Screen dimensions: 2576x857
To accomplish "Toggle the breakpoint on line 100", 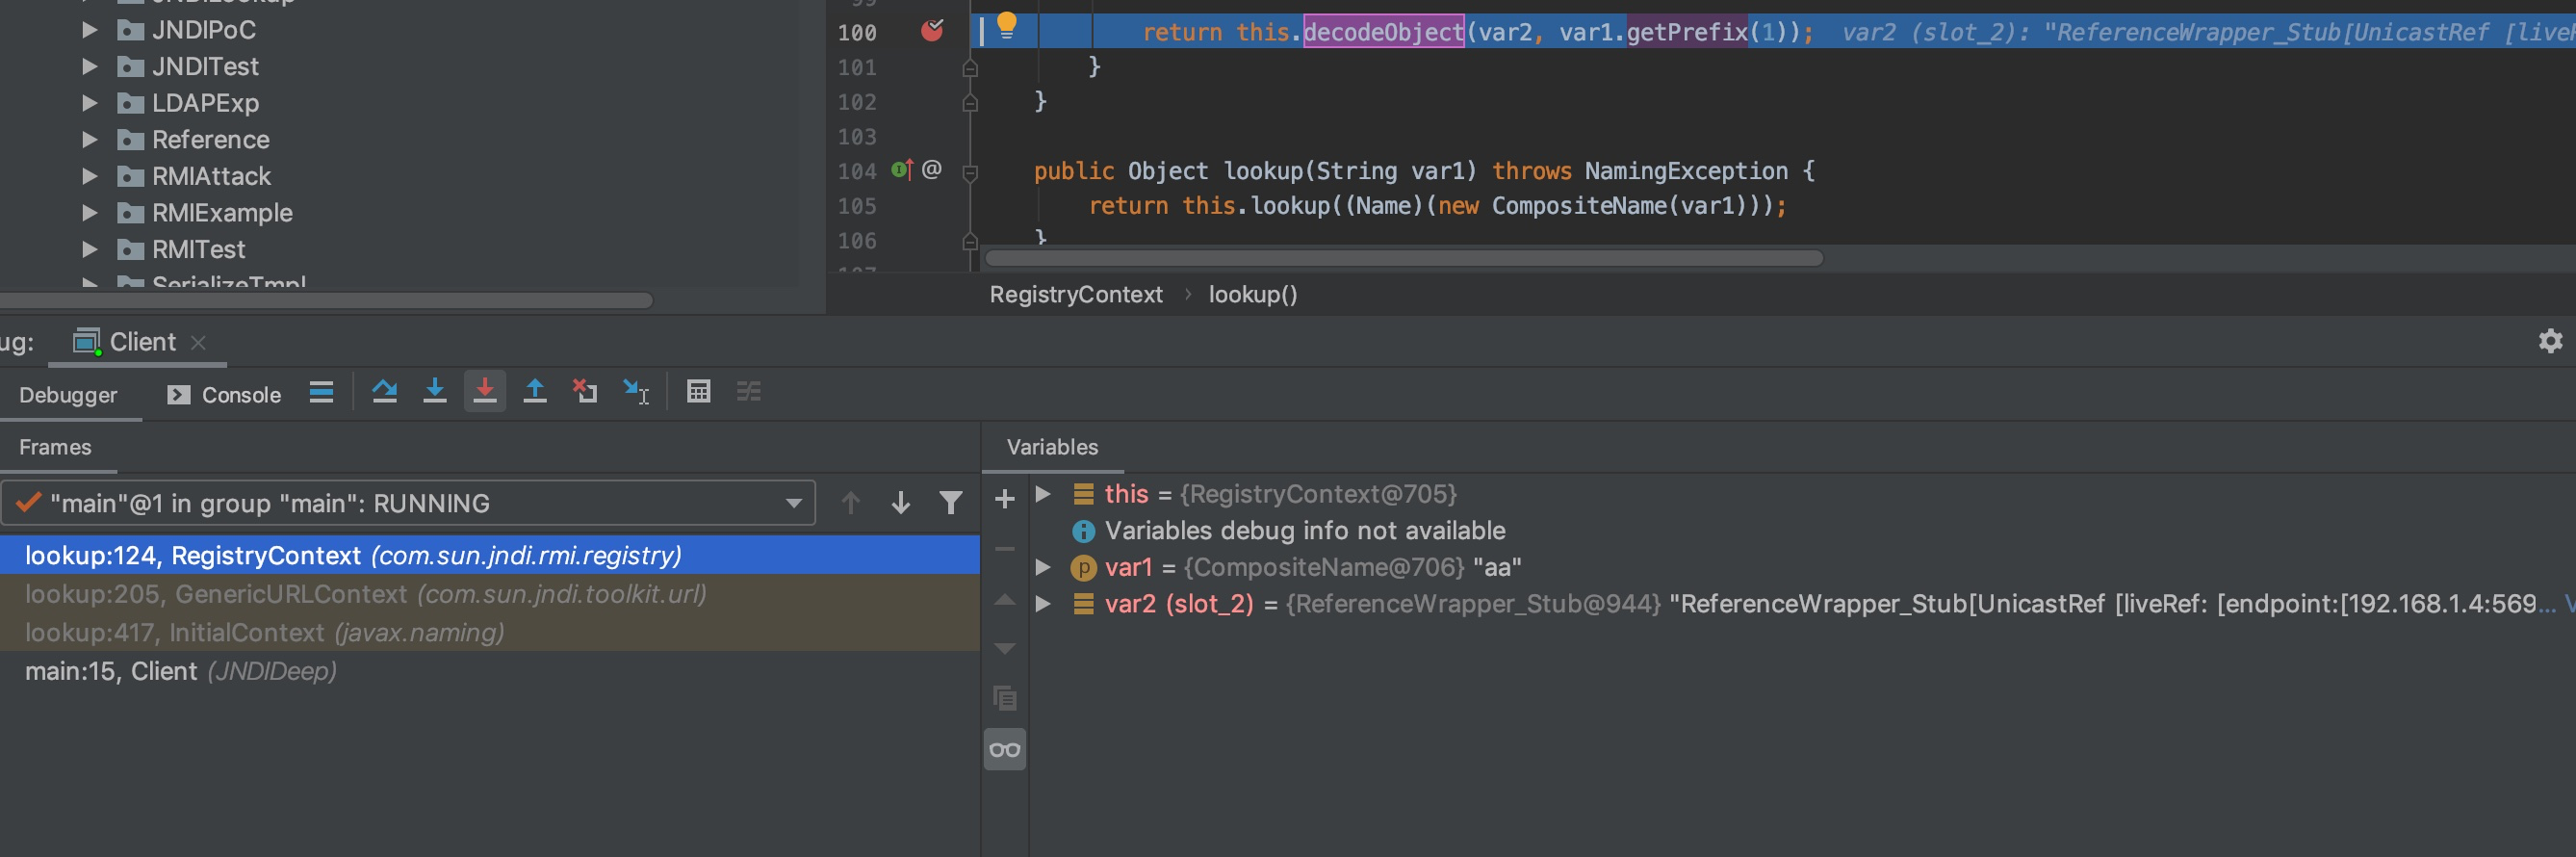I will 932,32.
